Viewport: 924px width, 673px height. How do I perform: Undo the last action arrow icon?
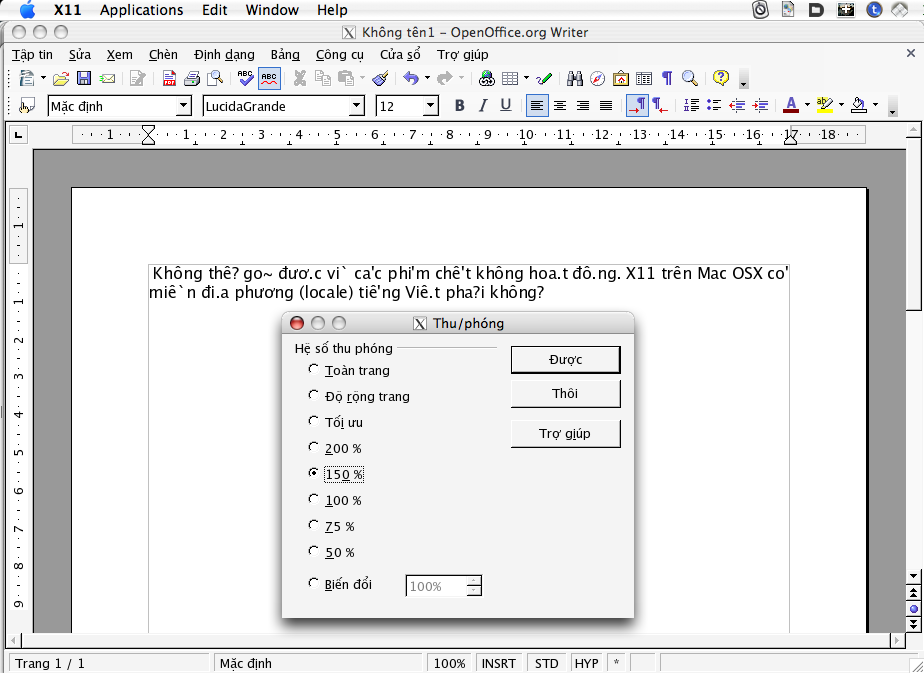point(411,78)
